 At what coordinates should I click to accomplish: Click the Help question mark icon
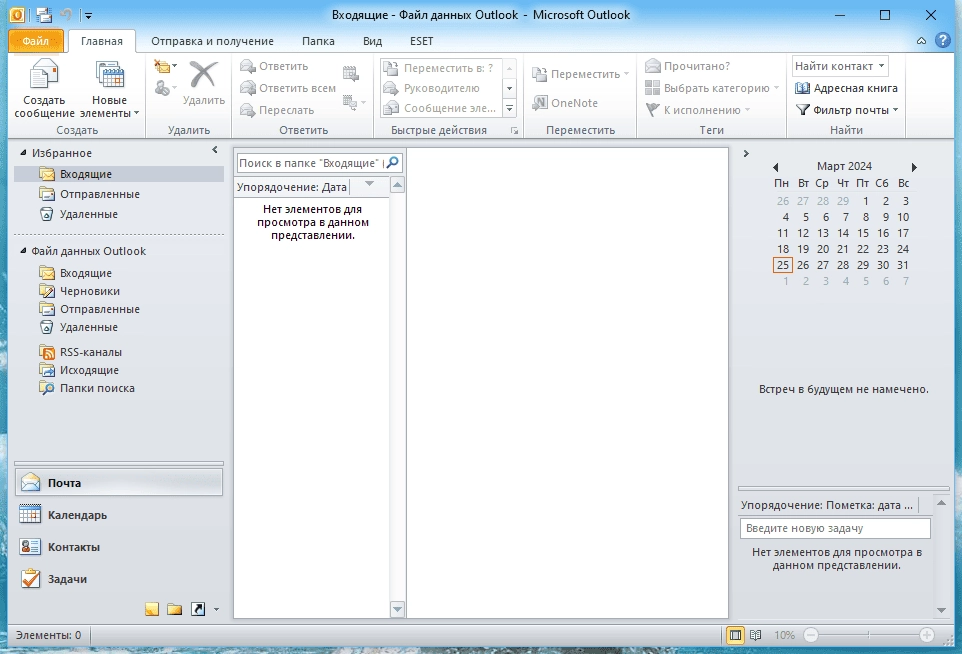point(942,40)
